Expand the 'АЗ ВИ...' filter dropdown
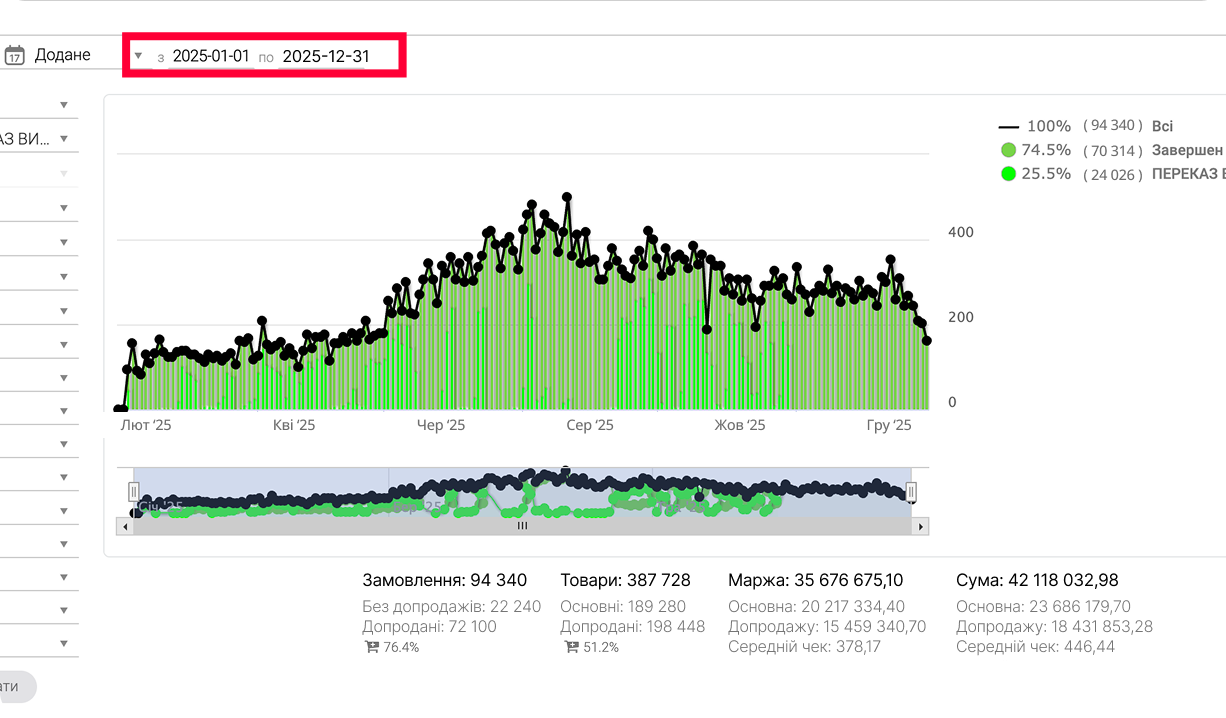Screen dimensions: 1226x718 (x=63, y=139)
